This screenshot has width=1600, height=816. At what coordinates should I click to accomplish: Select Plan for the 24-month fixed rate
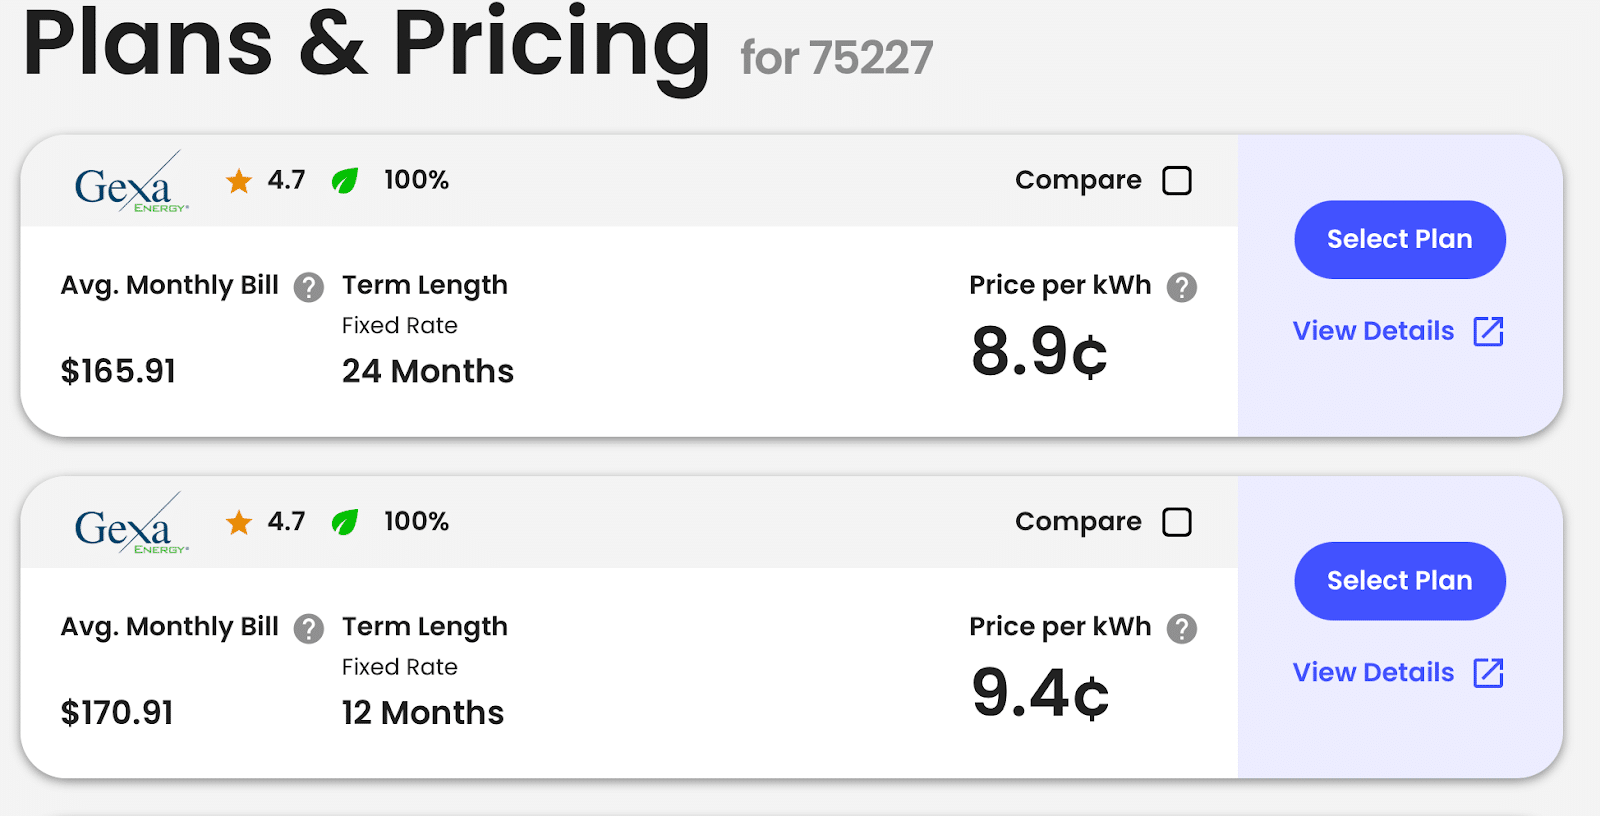pyautogui.click(x=1399, y=239)
